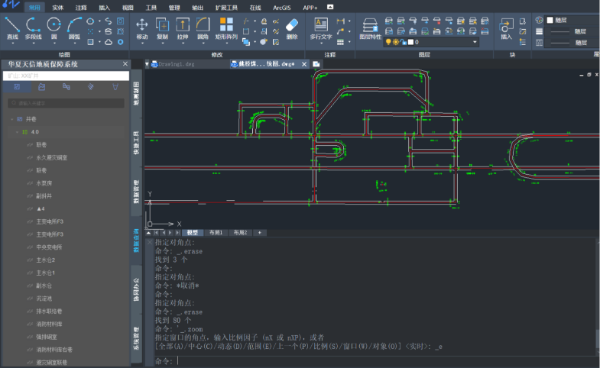The height and width of the screenshot is (368, 600).
Task: Click the first icon tab in geology panel
Action: point(17,87)
